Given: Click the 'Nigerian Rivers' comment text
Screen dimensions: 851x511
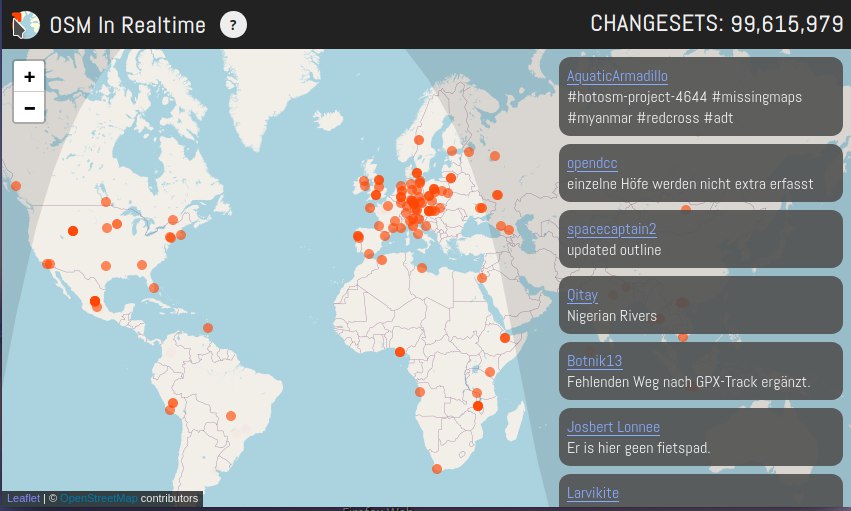Looking at the screenshot, I should pyautogui.click(x=612, y=316).
